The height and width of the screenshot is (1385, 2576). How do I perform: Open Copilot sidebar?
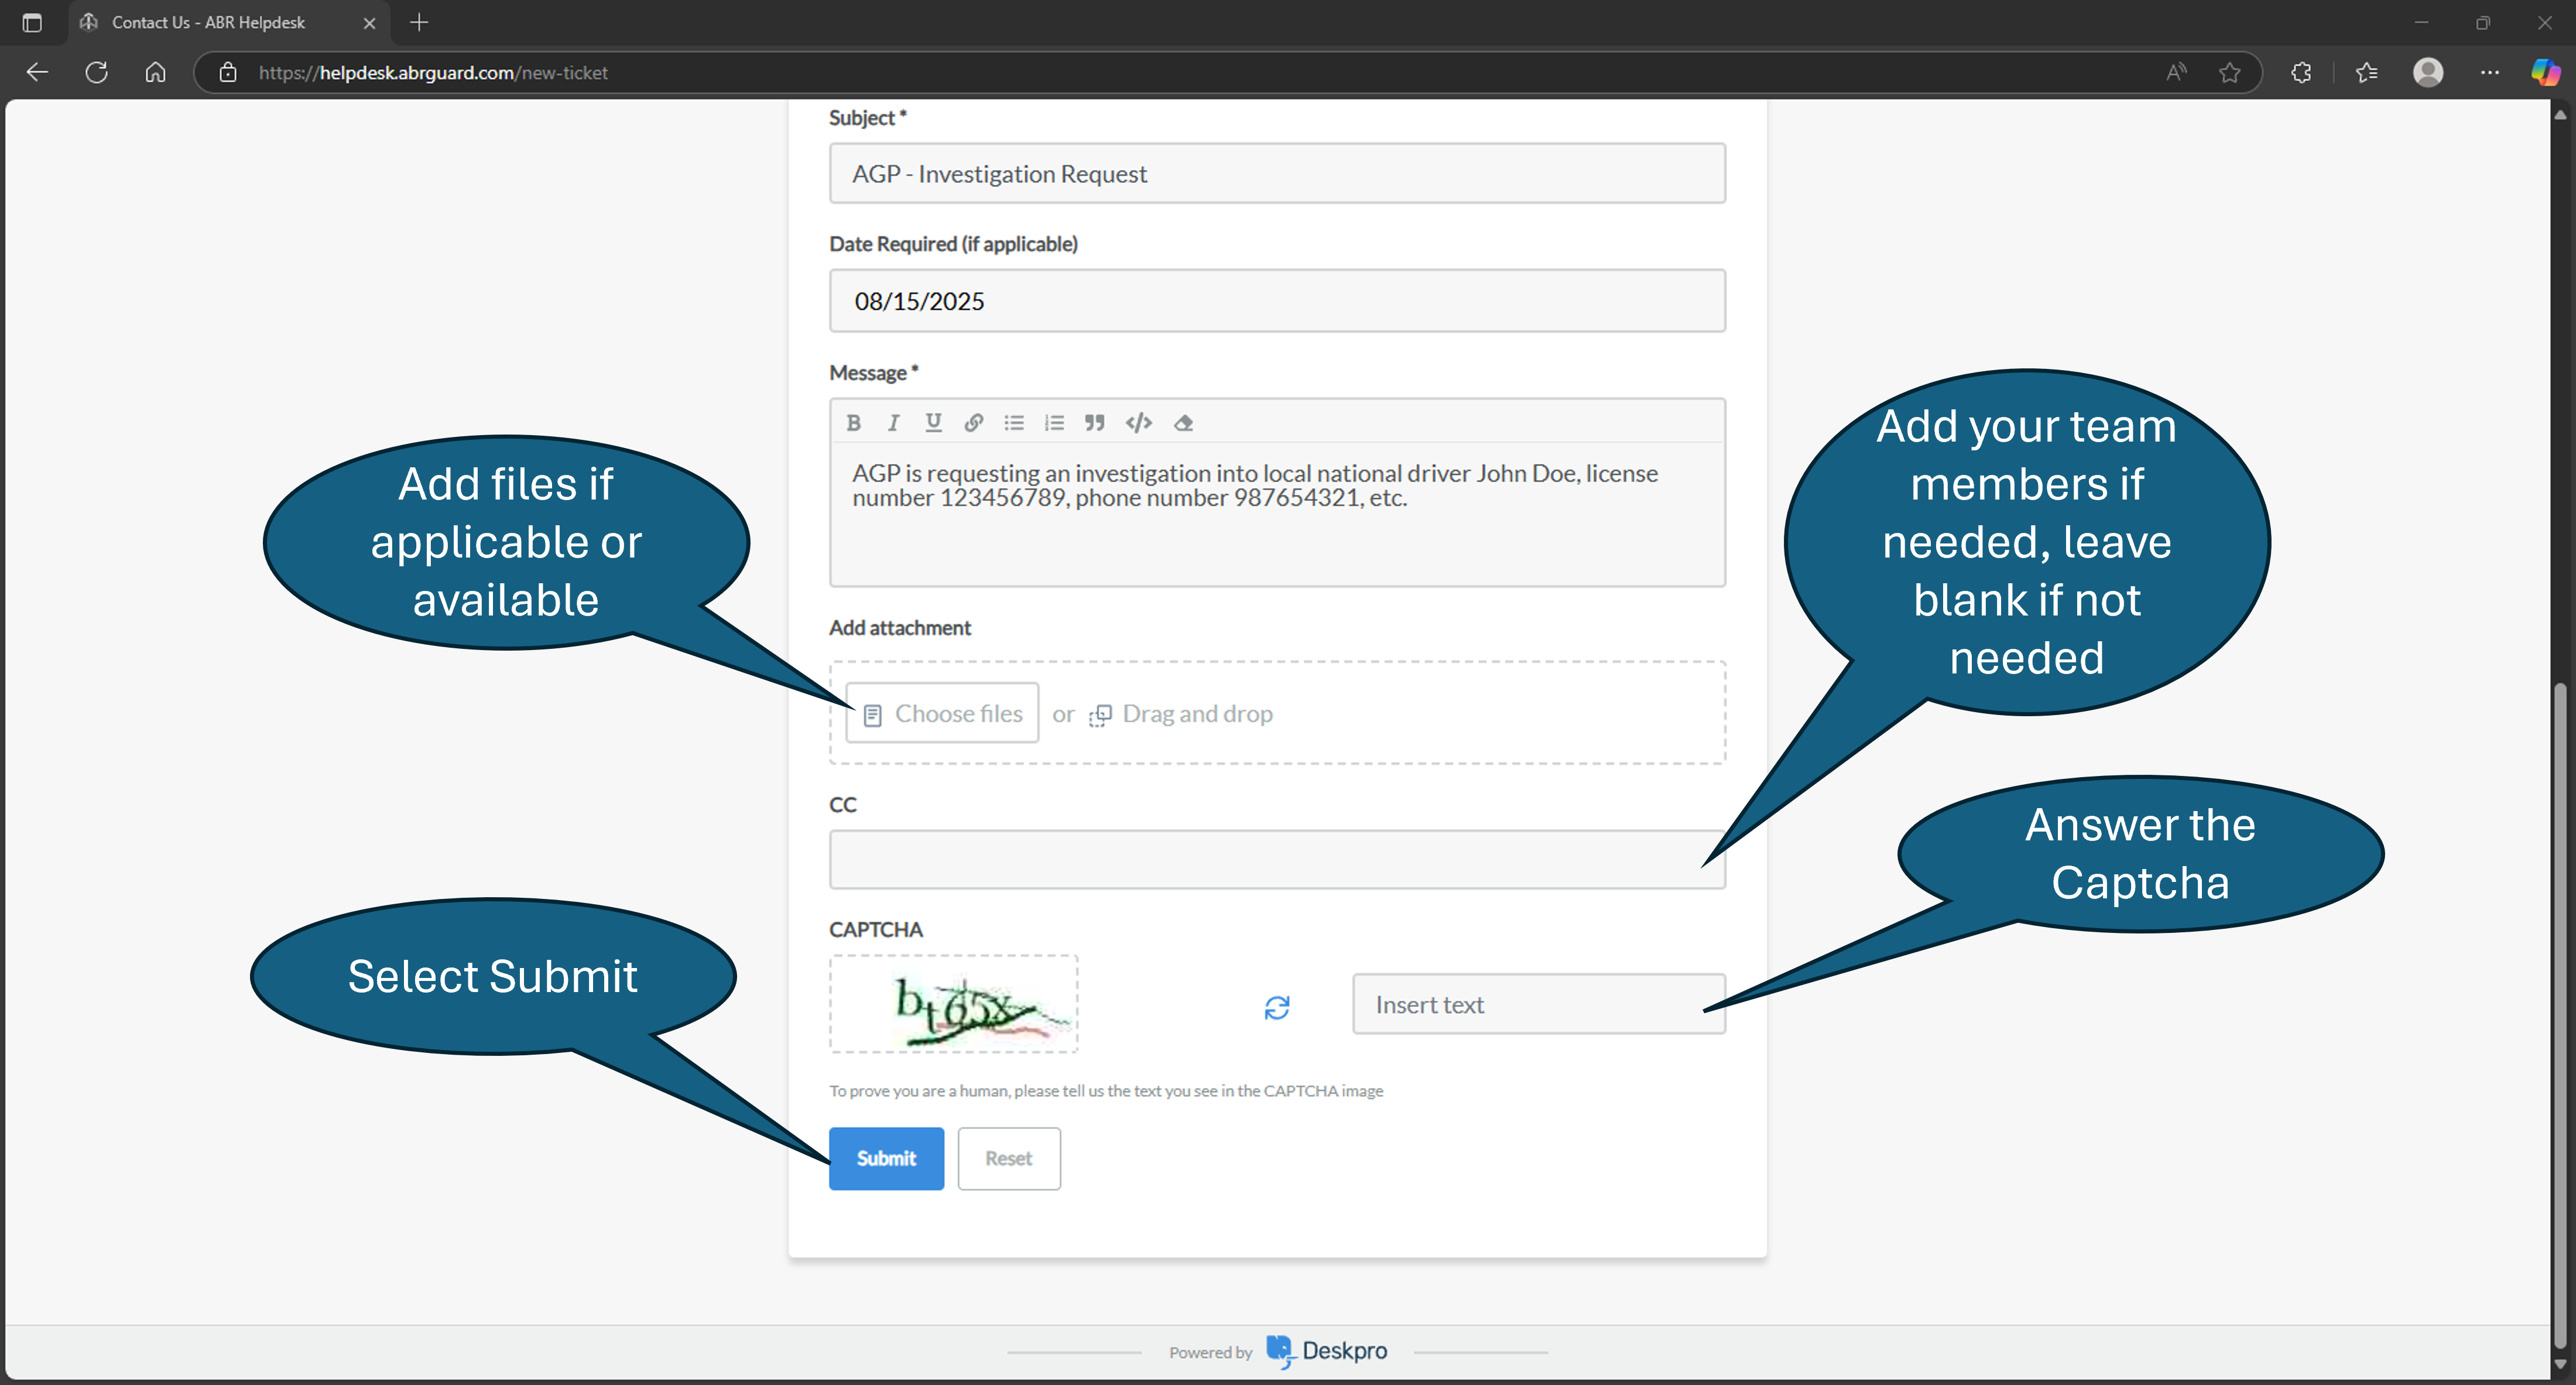click(2545, 72)
